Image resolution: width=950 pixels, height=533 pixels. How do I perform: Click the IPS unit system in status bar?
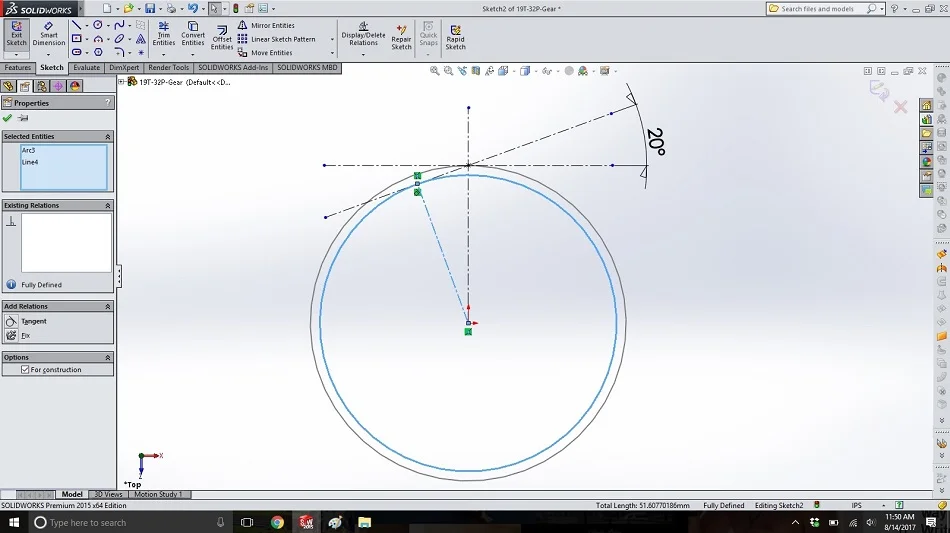click(x=856, y=505)
